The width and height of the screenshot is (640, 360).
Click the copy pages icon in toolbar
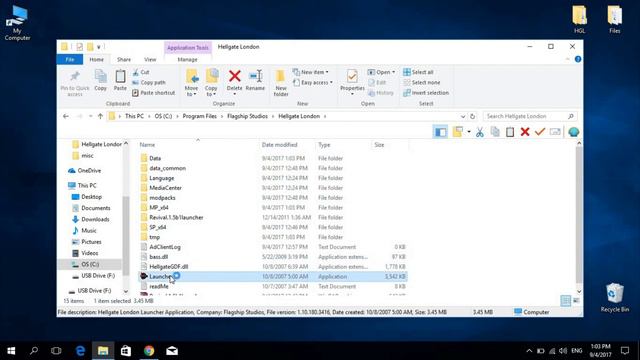click(495, 132)
